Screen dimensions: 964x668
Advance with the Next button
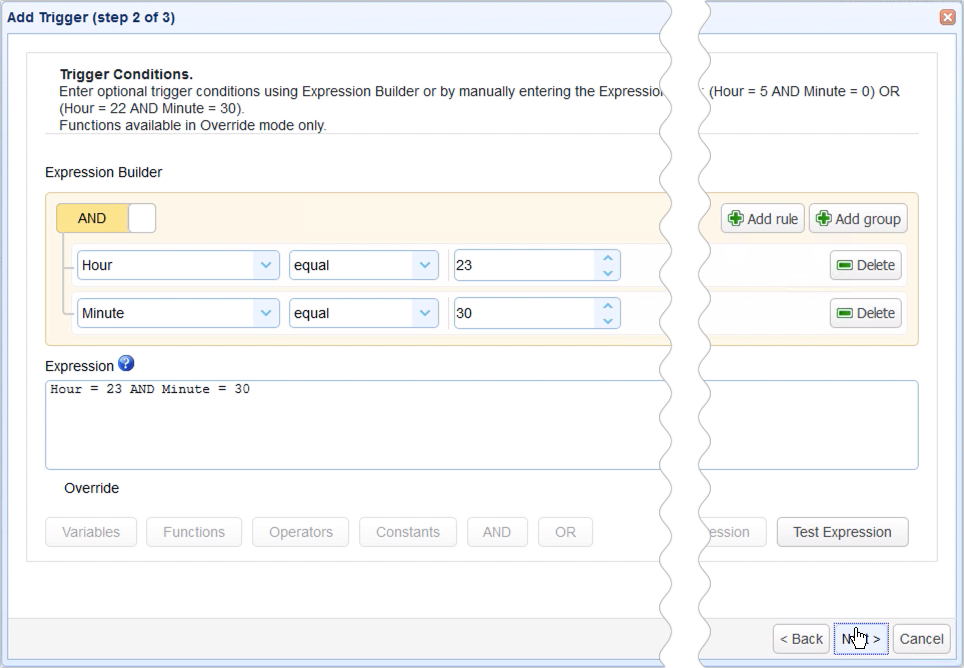[862, 638]
